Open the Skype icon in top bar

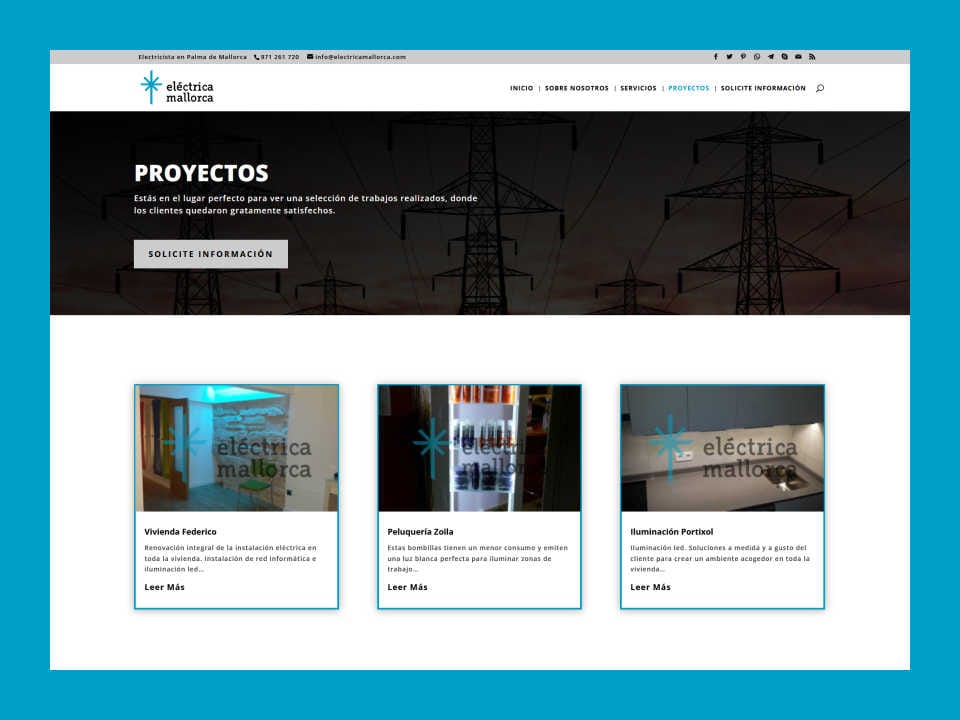pos(785,57)
